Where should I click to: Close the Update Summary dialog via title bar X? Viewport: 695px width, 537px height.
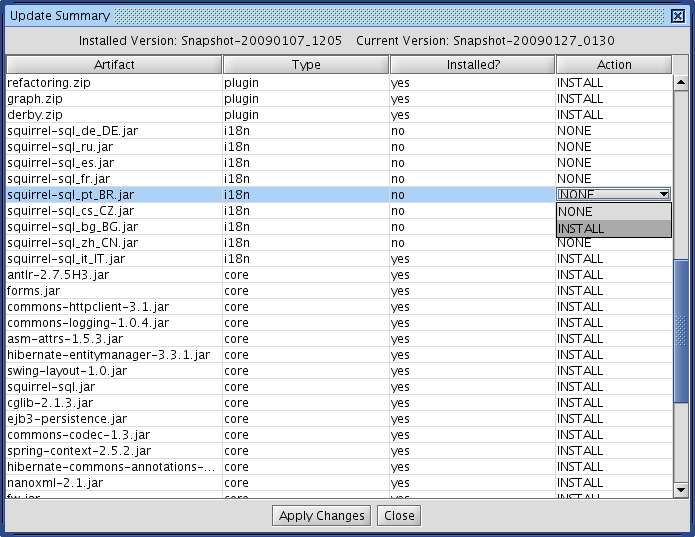[x=677, y=16]
